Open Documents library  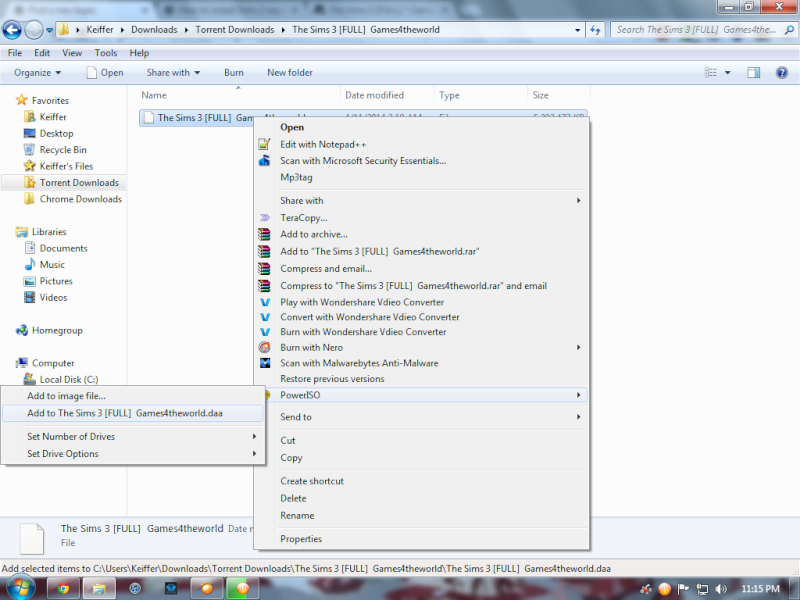pyautogui.click(x=63, y=248)
